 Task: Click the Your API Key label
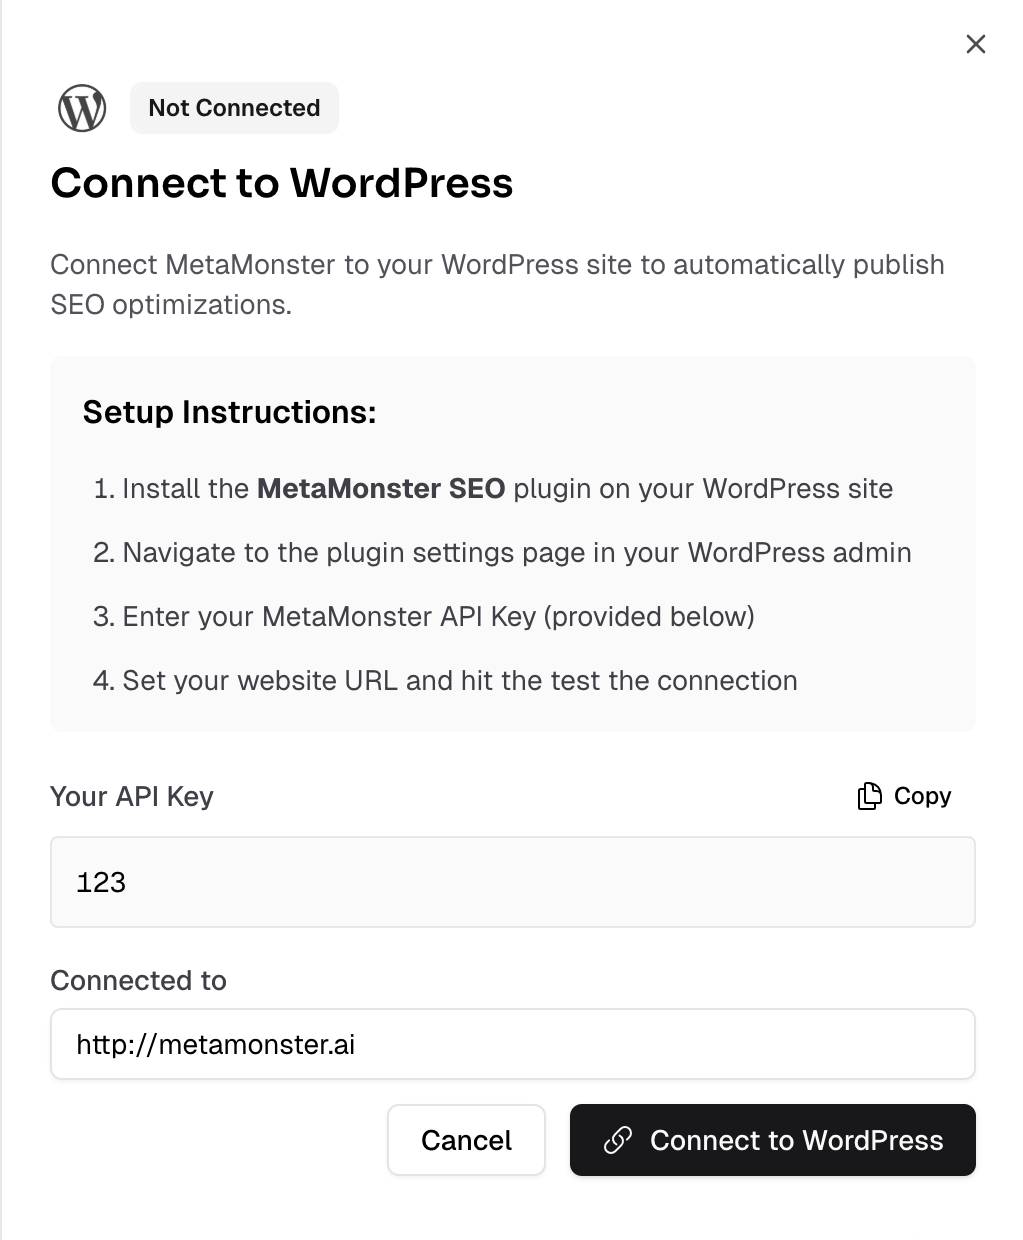point(132,797)
